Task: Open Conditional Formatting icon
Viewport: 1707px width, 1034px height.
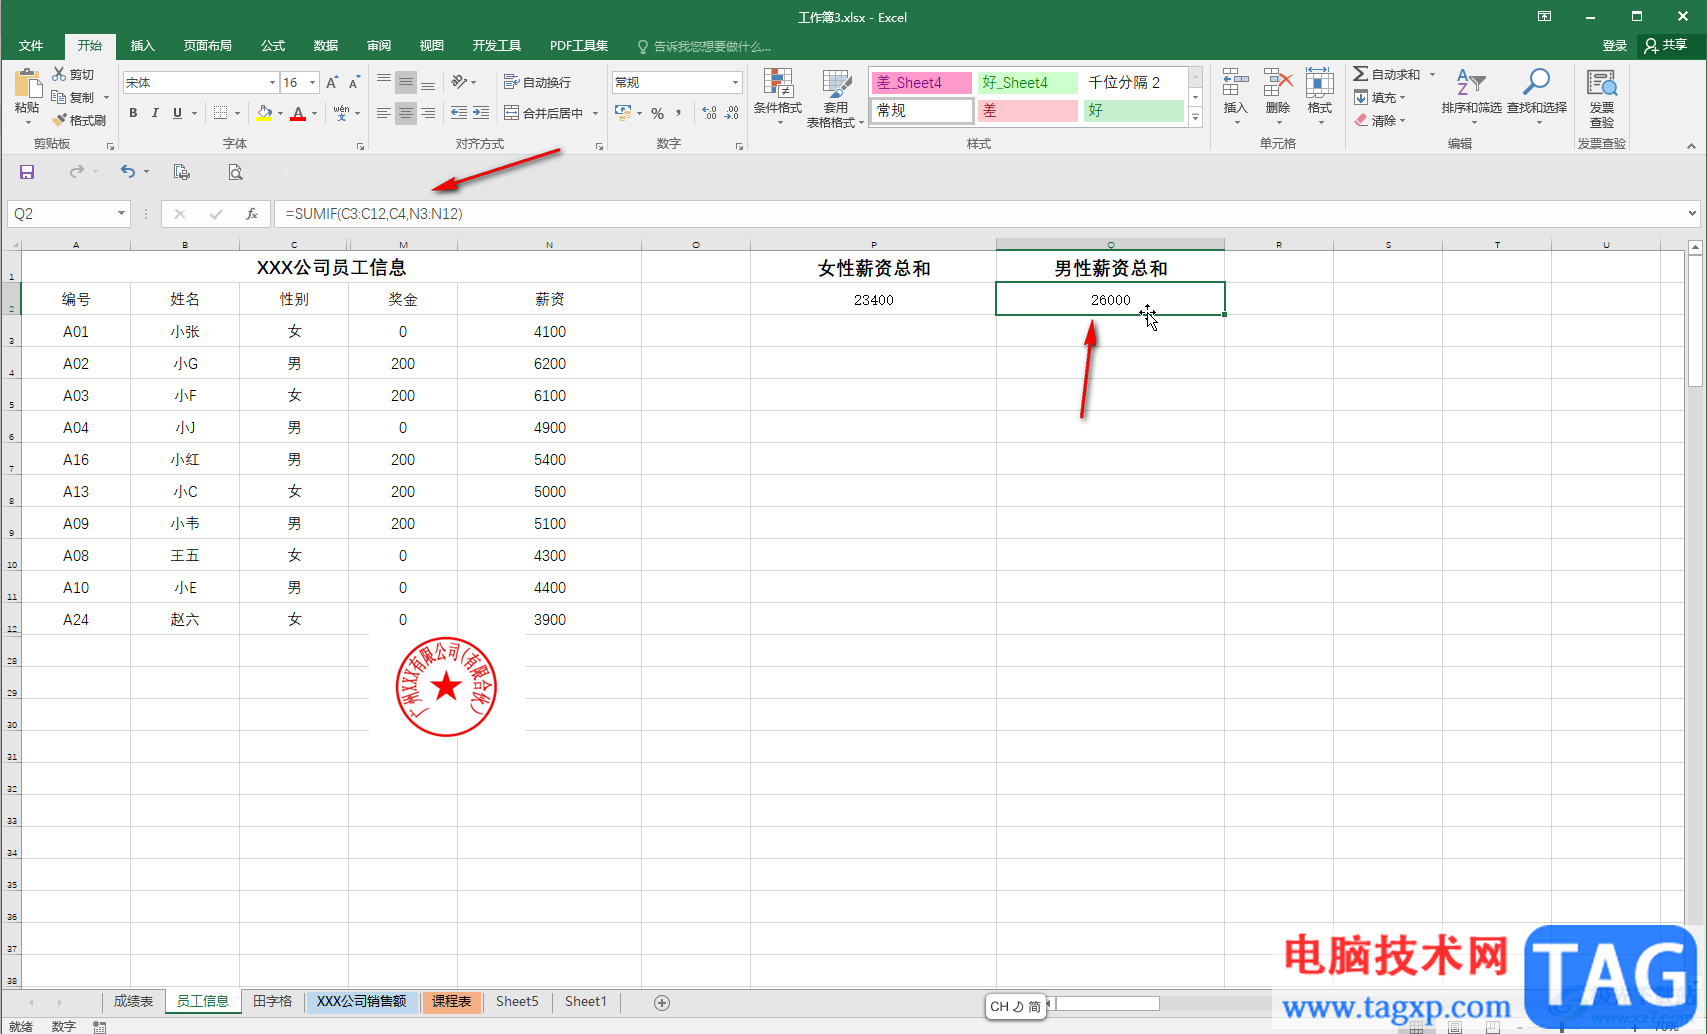Action: pos(778,84)
